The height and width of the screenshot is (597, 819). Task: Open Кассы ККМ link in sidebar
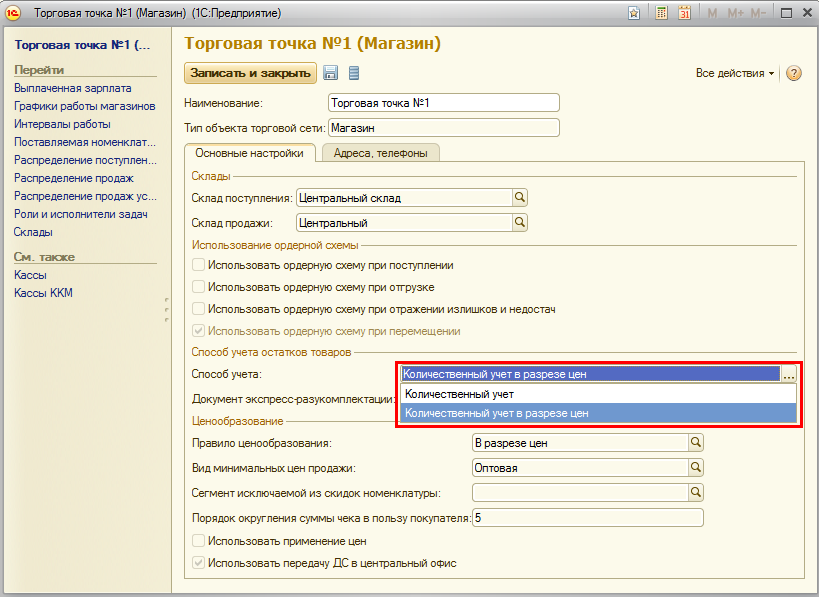click(43, 293)
